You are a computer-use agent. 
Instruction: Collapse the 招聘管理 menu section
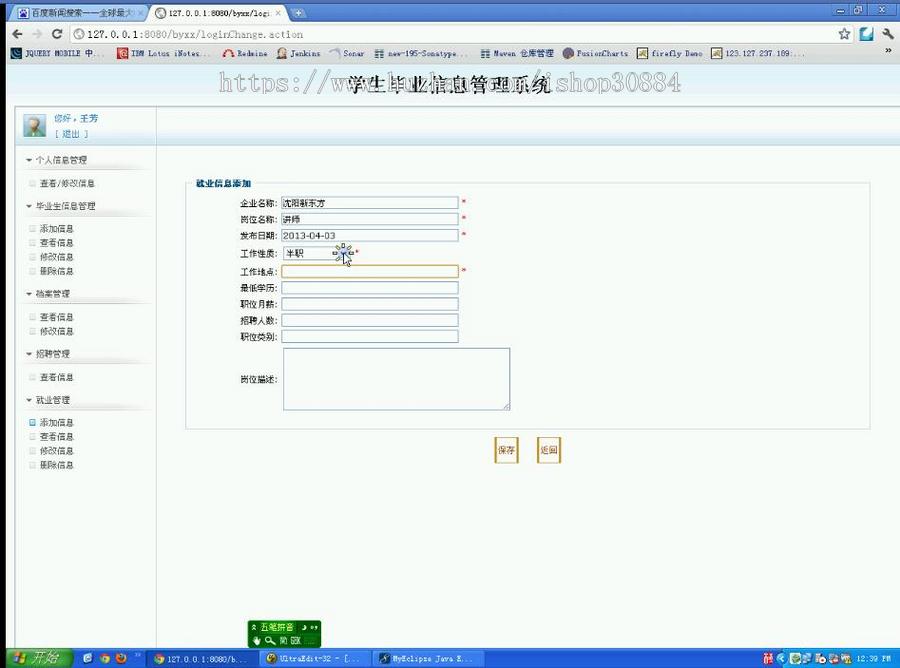(x=48, y=354)
